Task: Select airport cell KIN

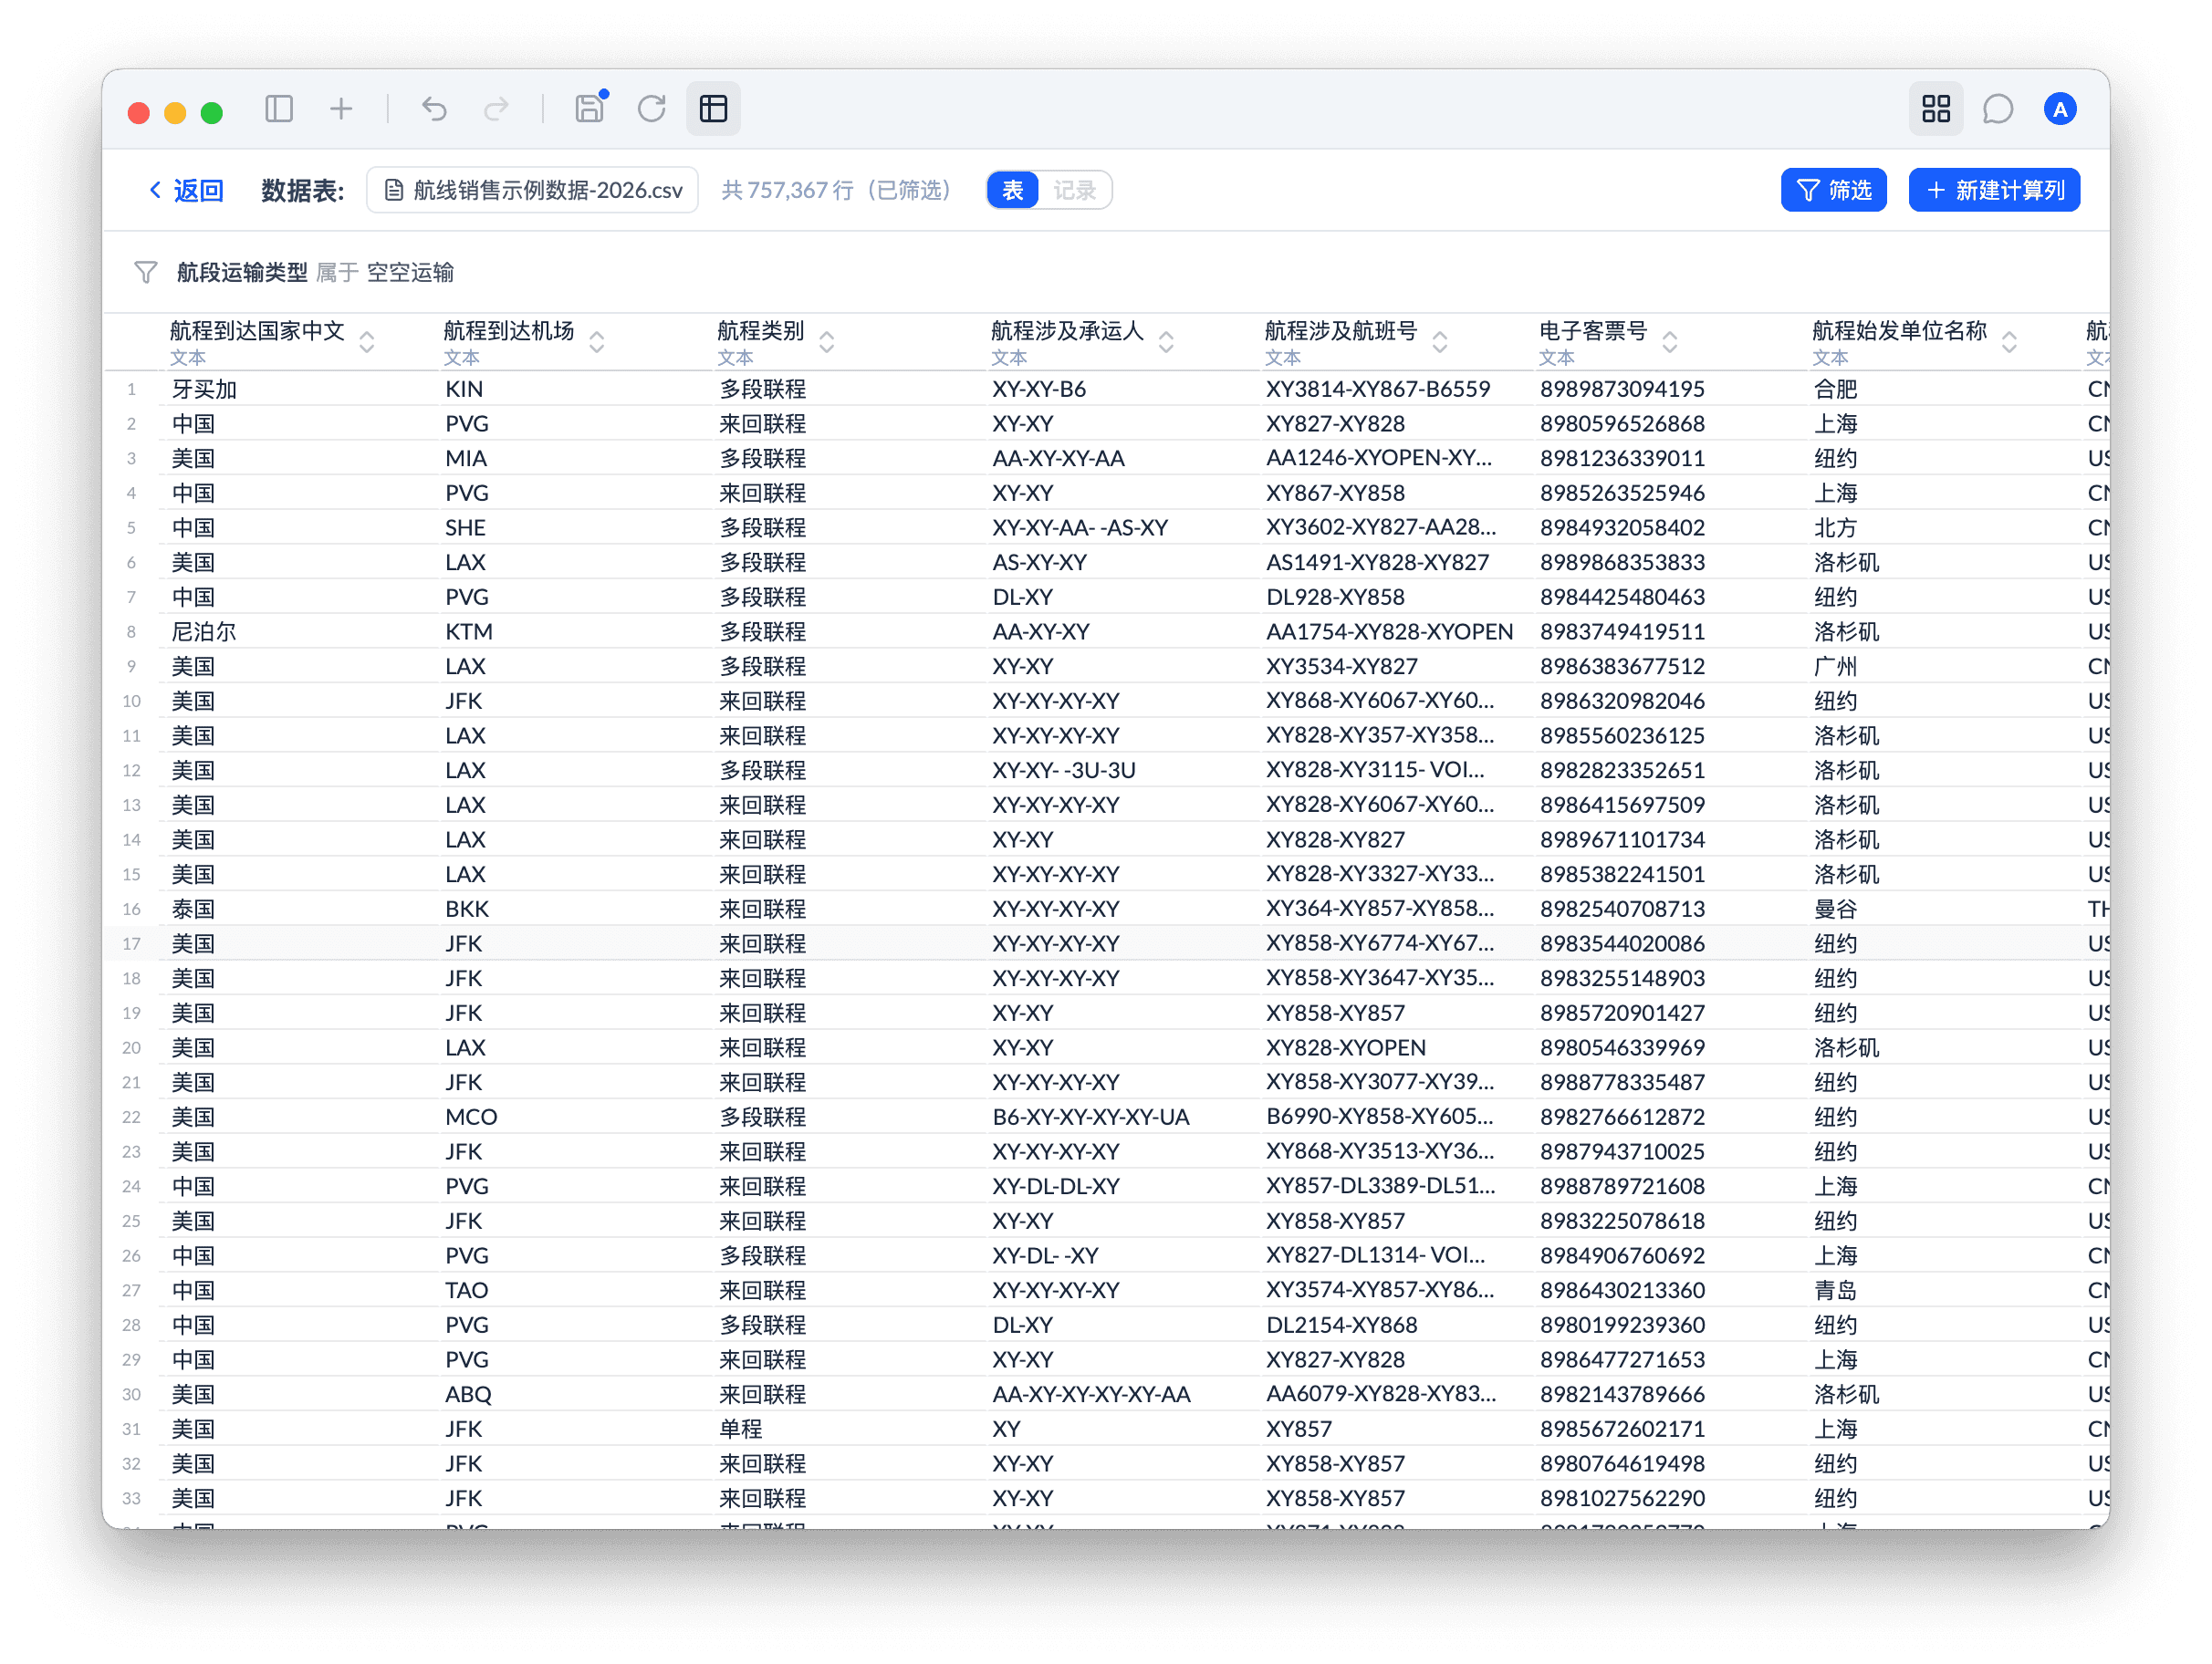Action: (464, 389)
